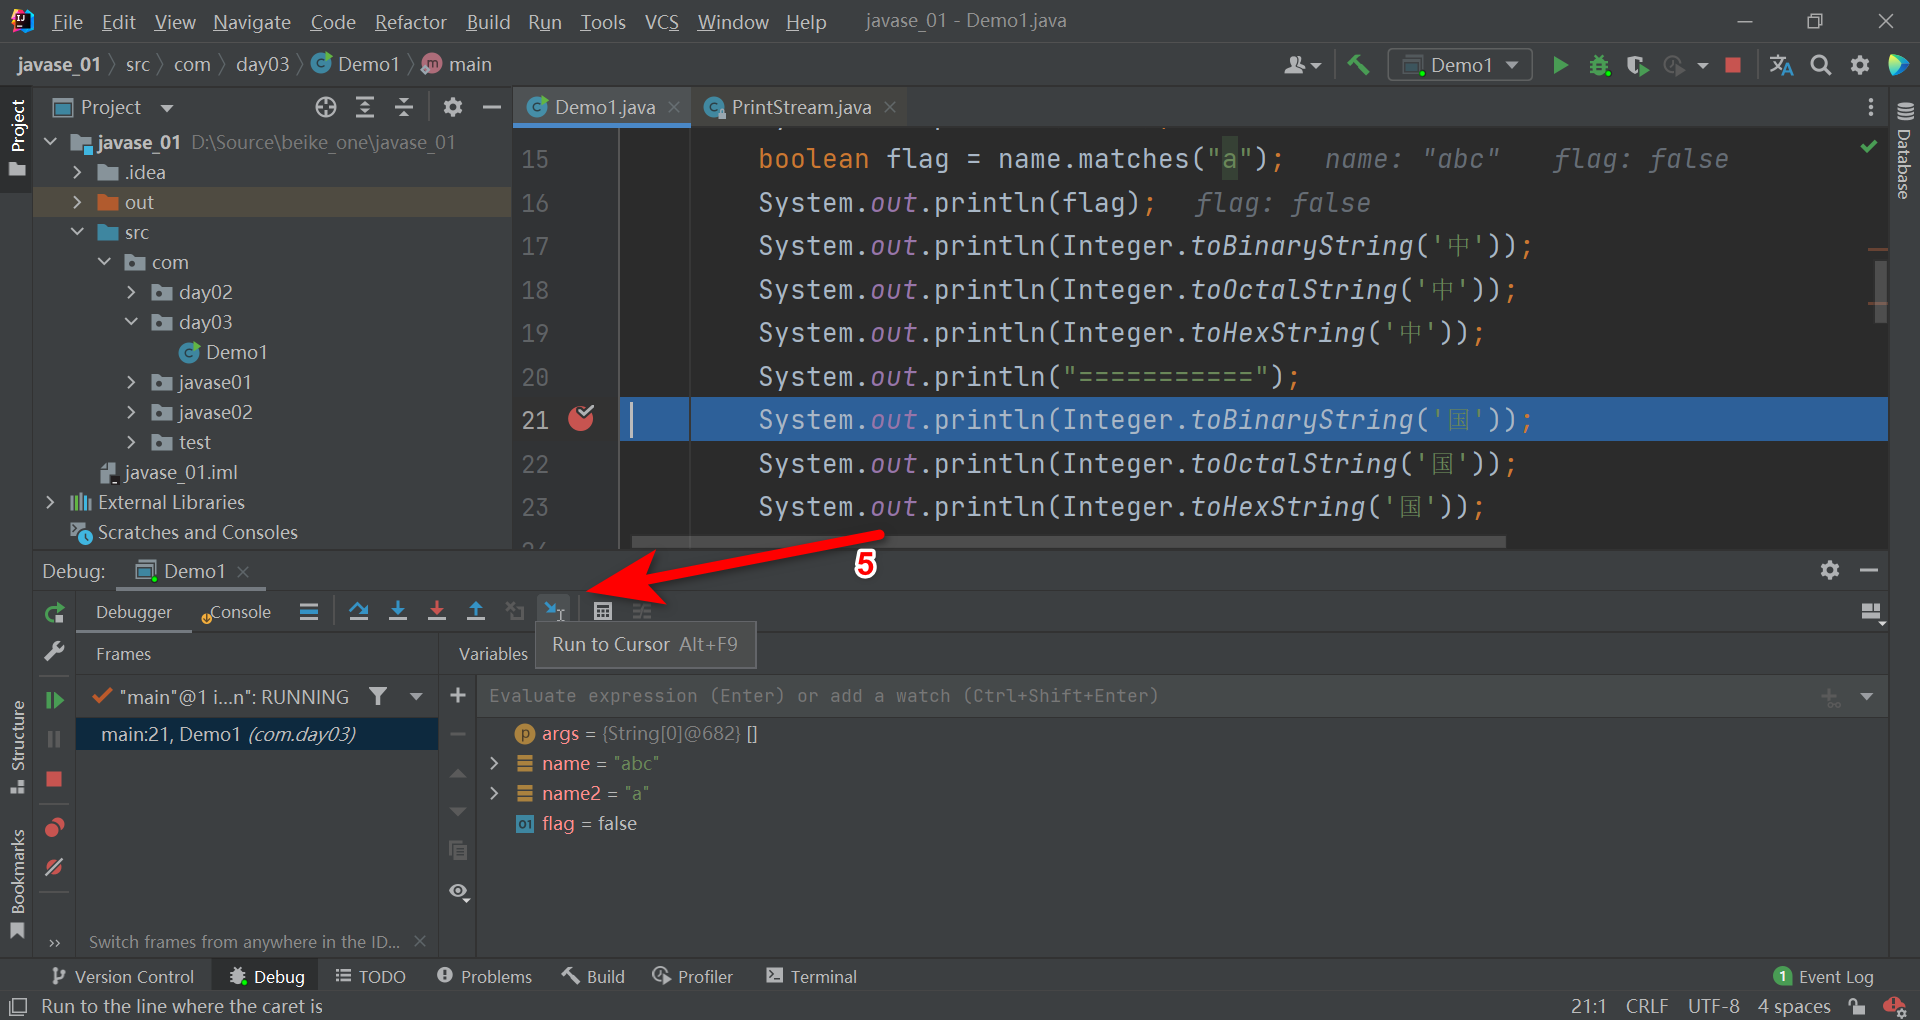This screenshot has width=1920, height=1020.
Task: Open IDE settings gear in top toolbar
Action: click(x=1860, y=65)
